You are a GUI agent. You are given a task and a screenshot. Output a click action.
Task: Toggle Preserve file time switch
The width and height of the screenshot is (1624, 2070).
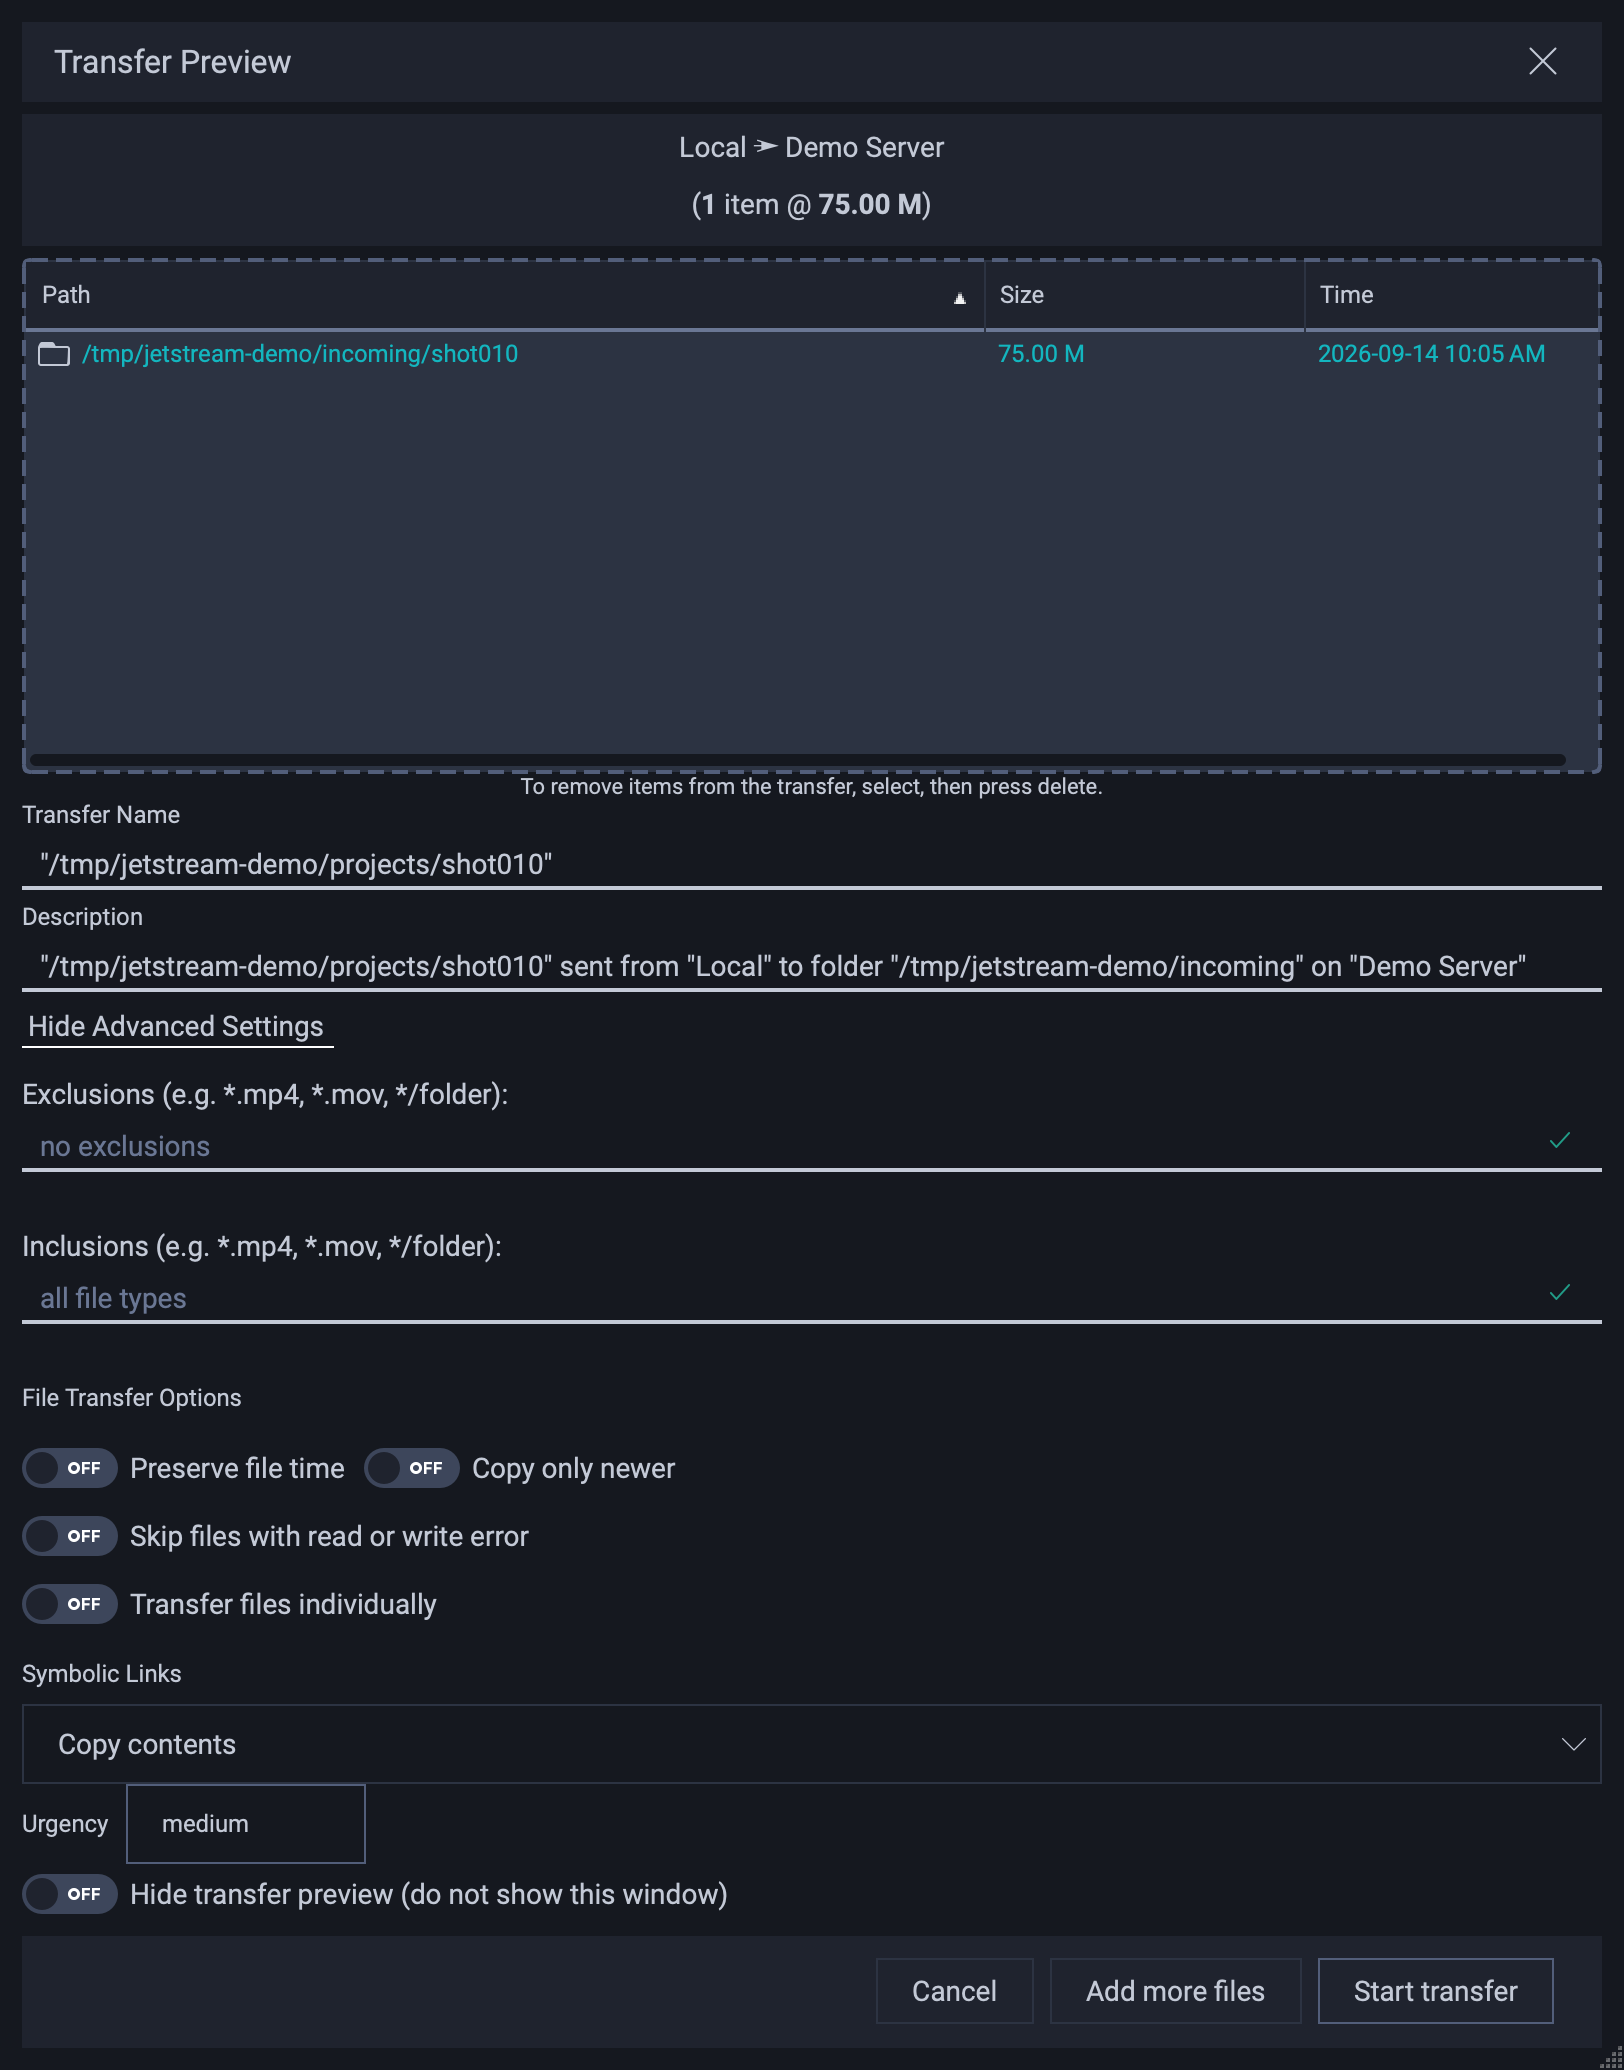[70, 1468]
